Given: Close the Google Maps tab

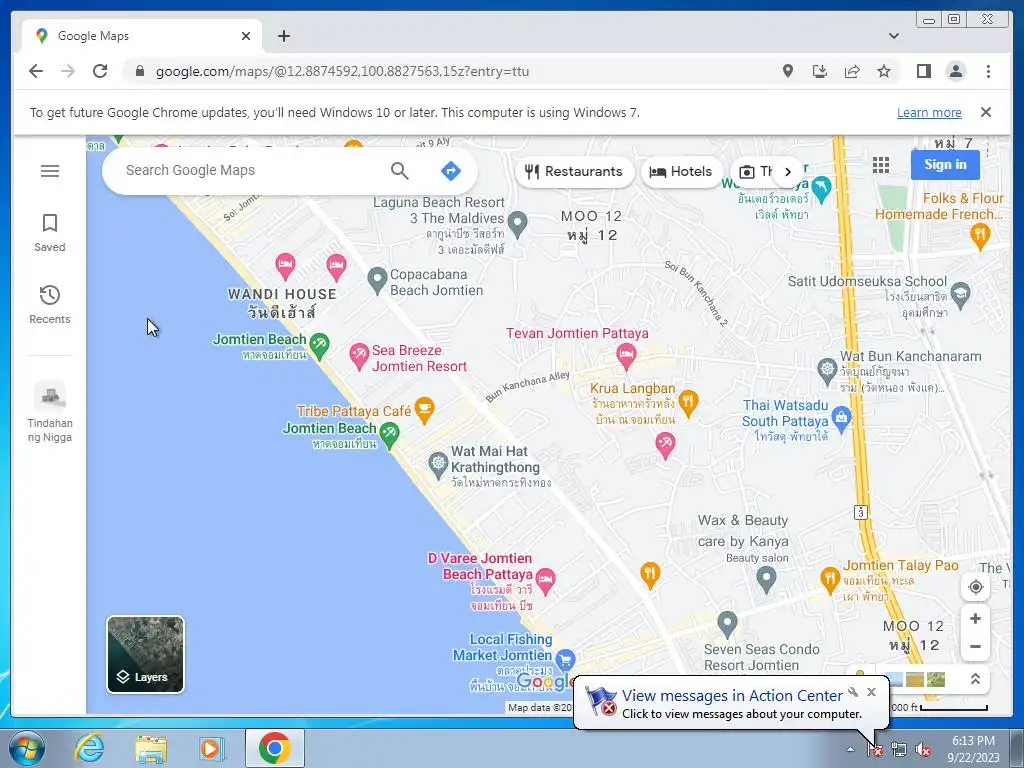Looking at the screenshot, I should click(x=246, y=36).
